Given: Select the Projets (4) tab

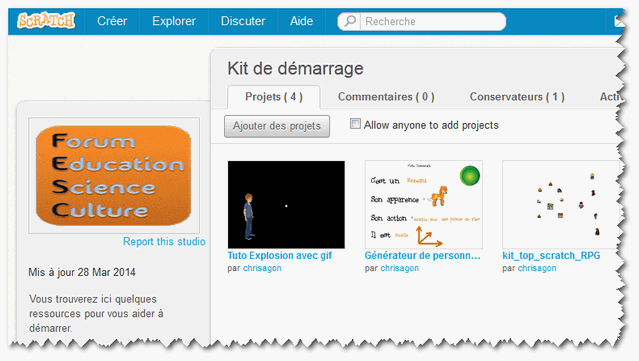Looking at the screenshot, I should pos(274,97).
